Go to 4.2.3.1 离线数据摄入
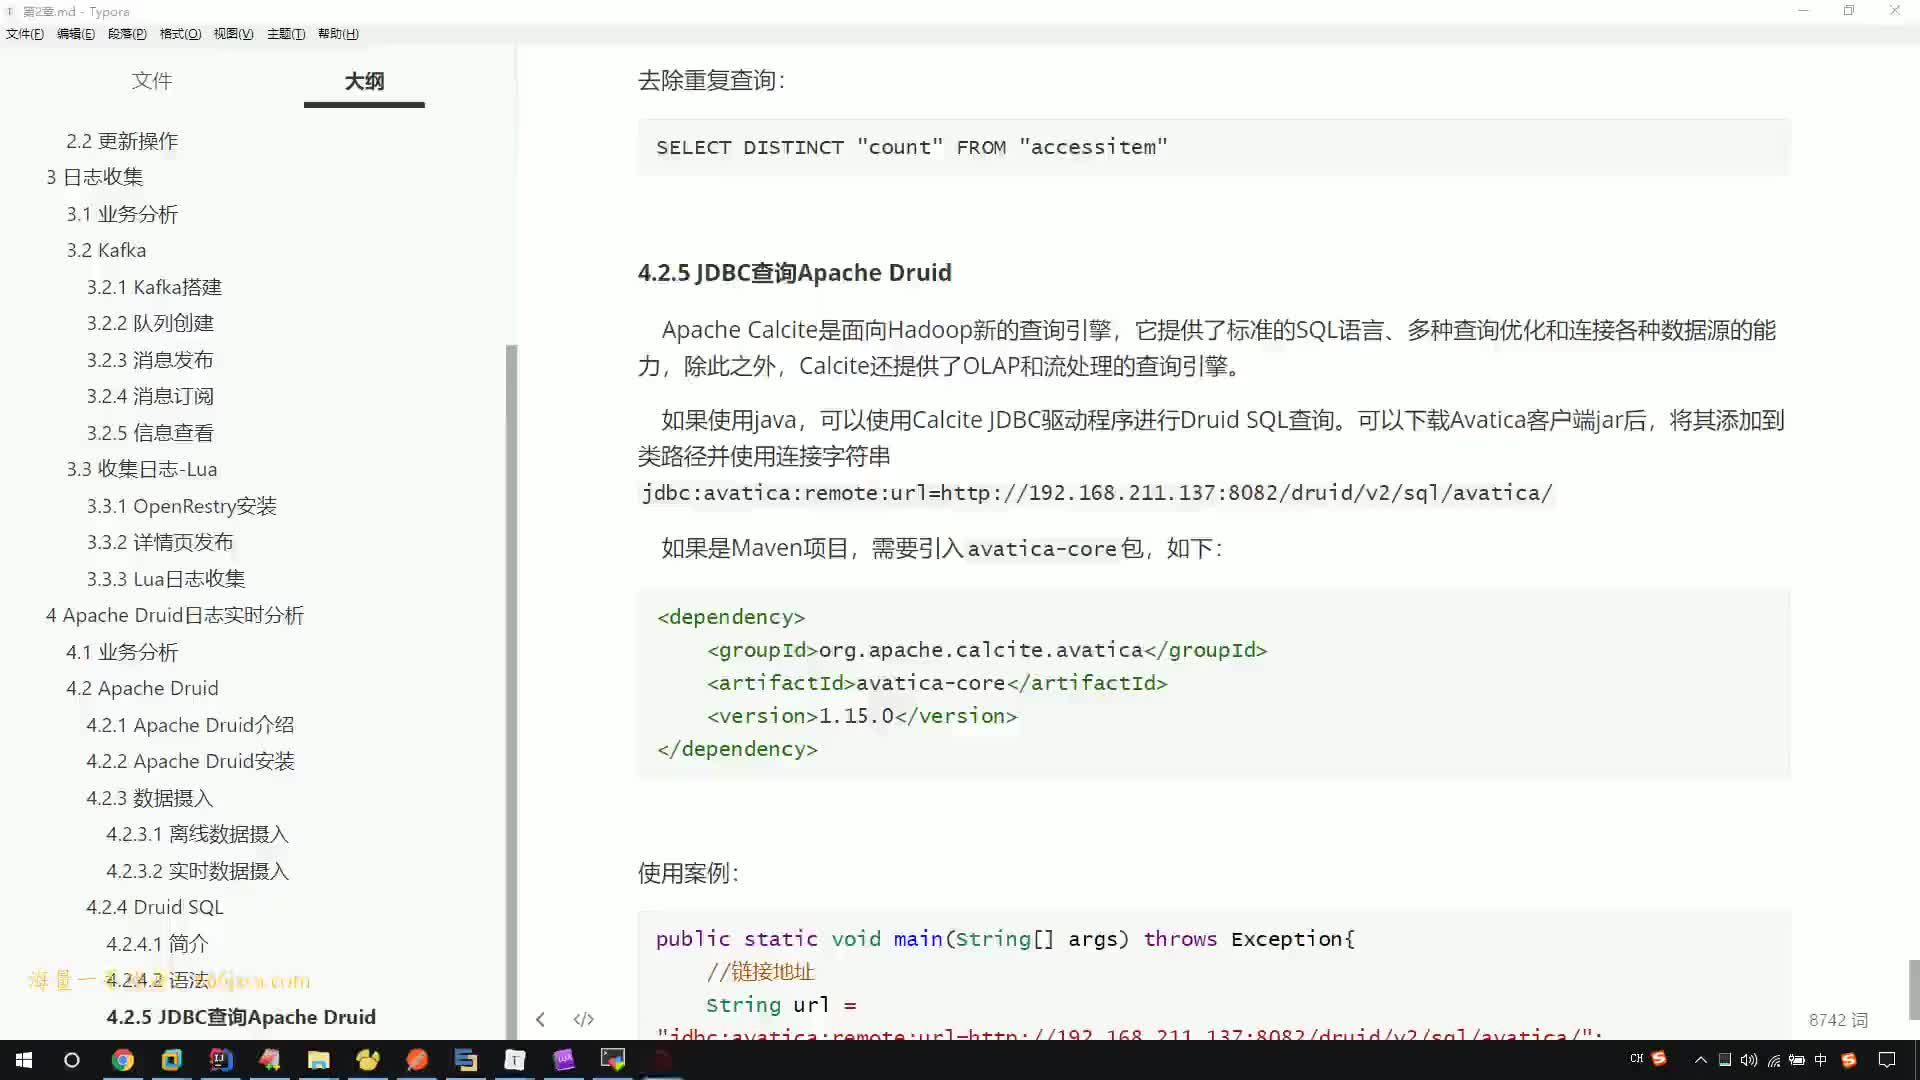1920x1080 pixels. [197, 834]
